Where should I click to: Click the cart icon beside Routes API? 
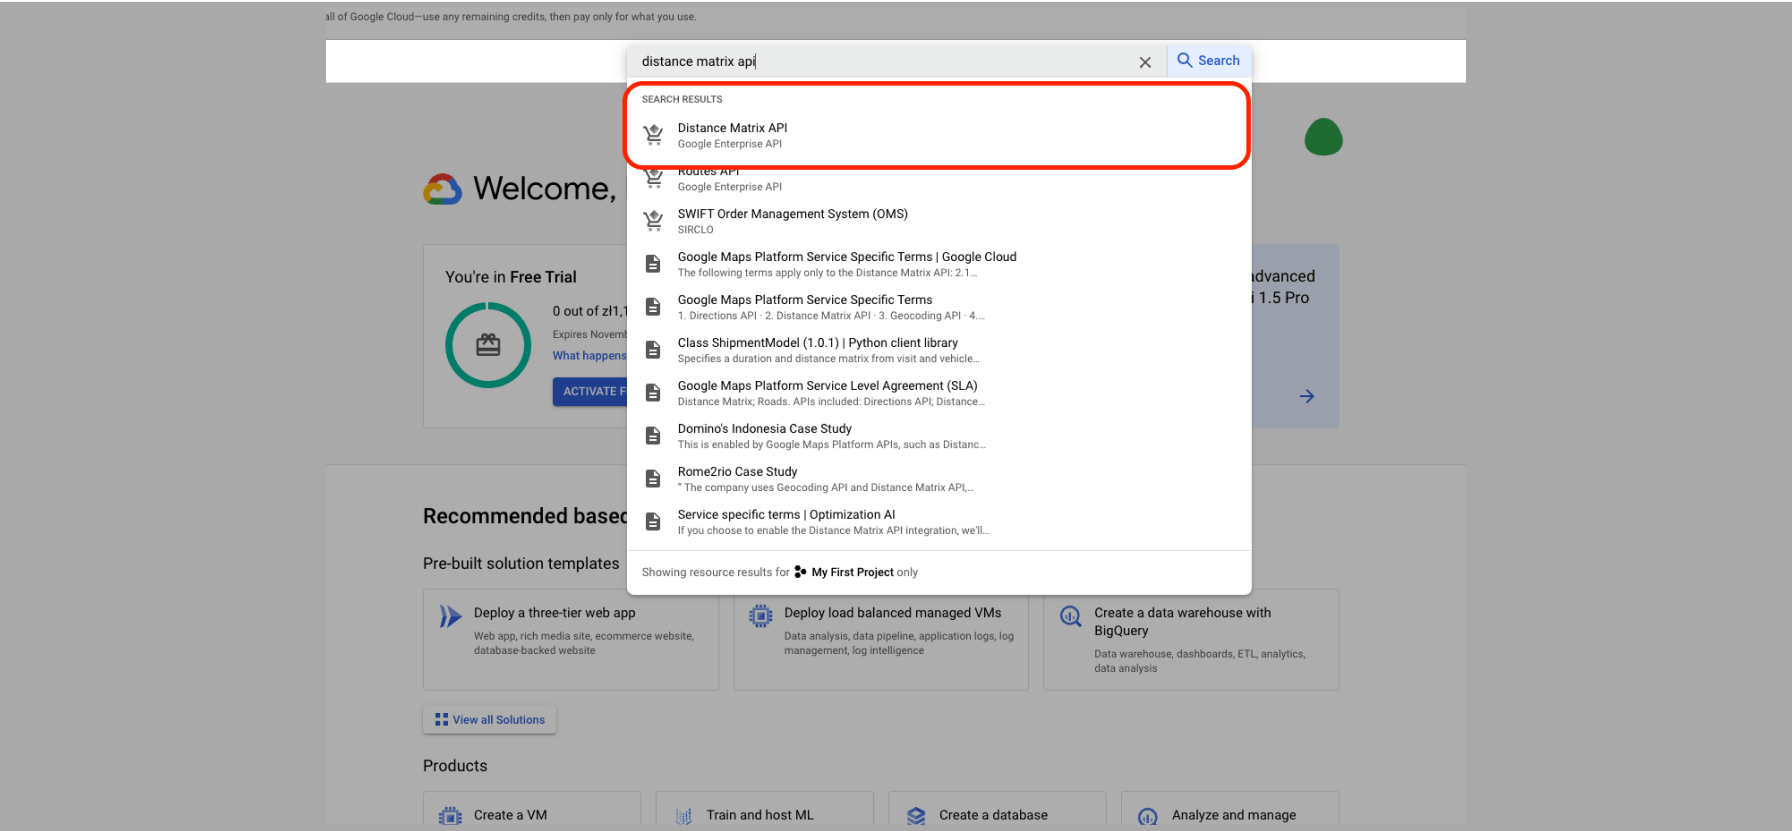pos(653,178)
